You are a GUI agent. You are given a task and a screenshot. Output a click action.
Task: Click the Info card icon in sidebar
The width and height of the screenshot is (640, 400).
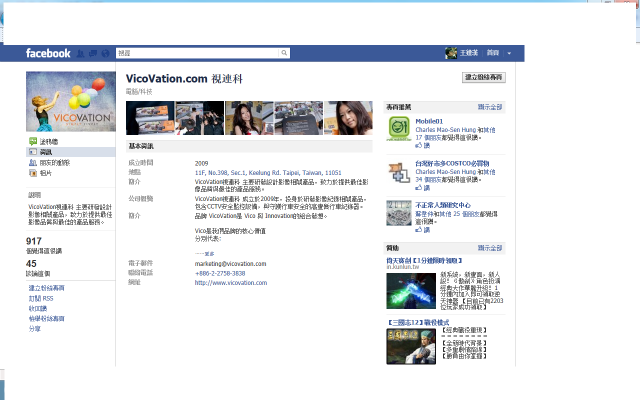coord(33,152)
